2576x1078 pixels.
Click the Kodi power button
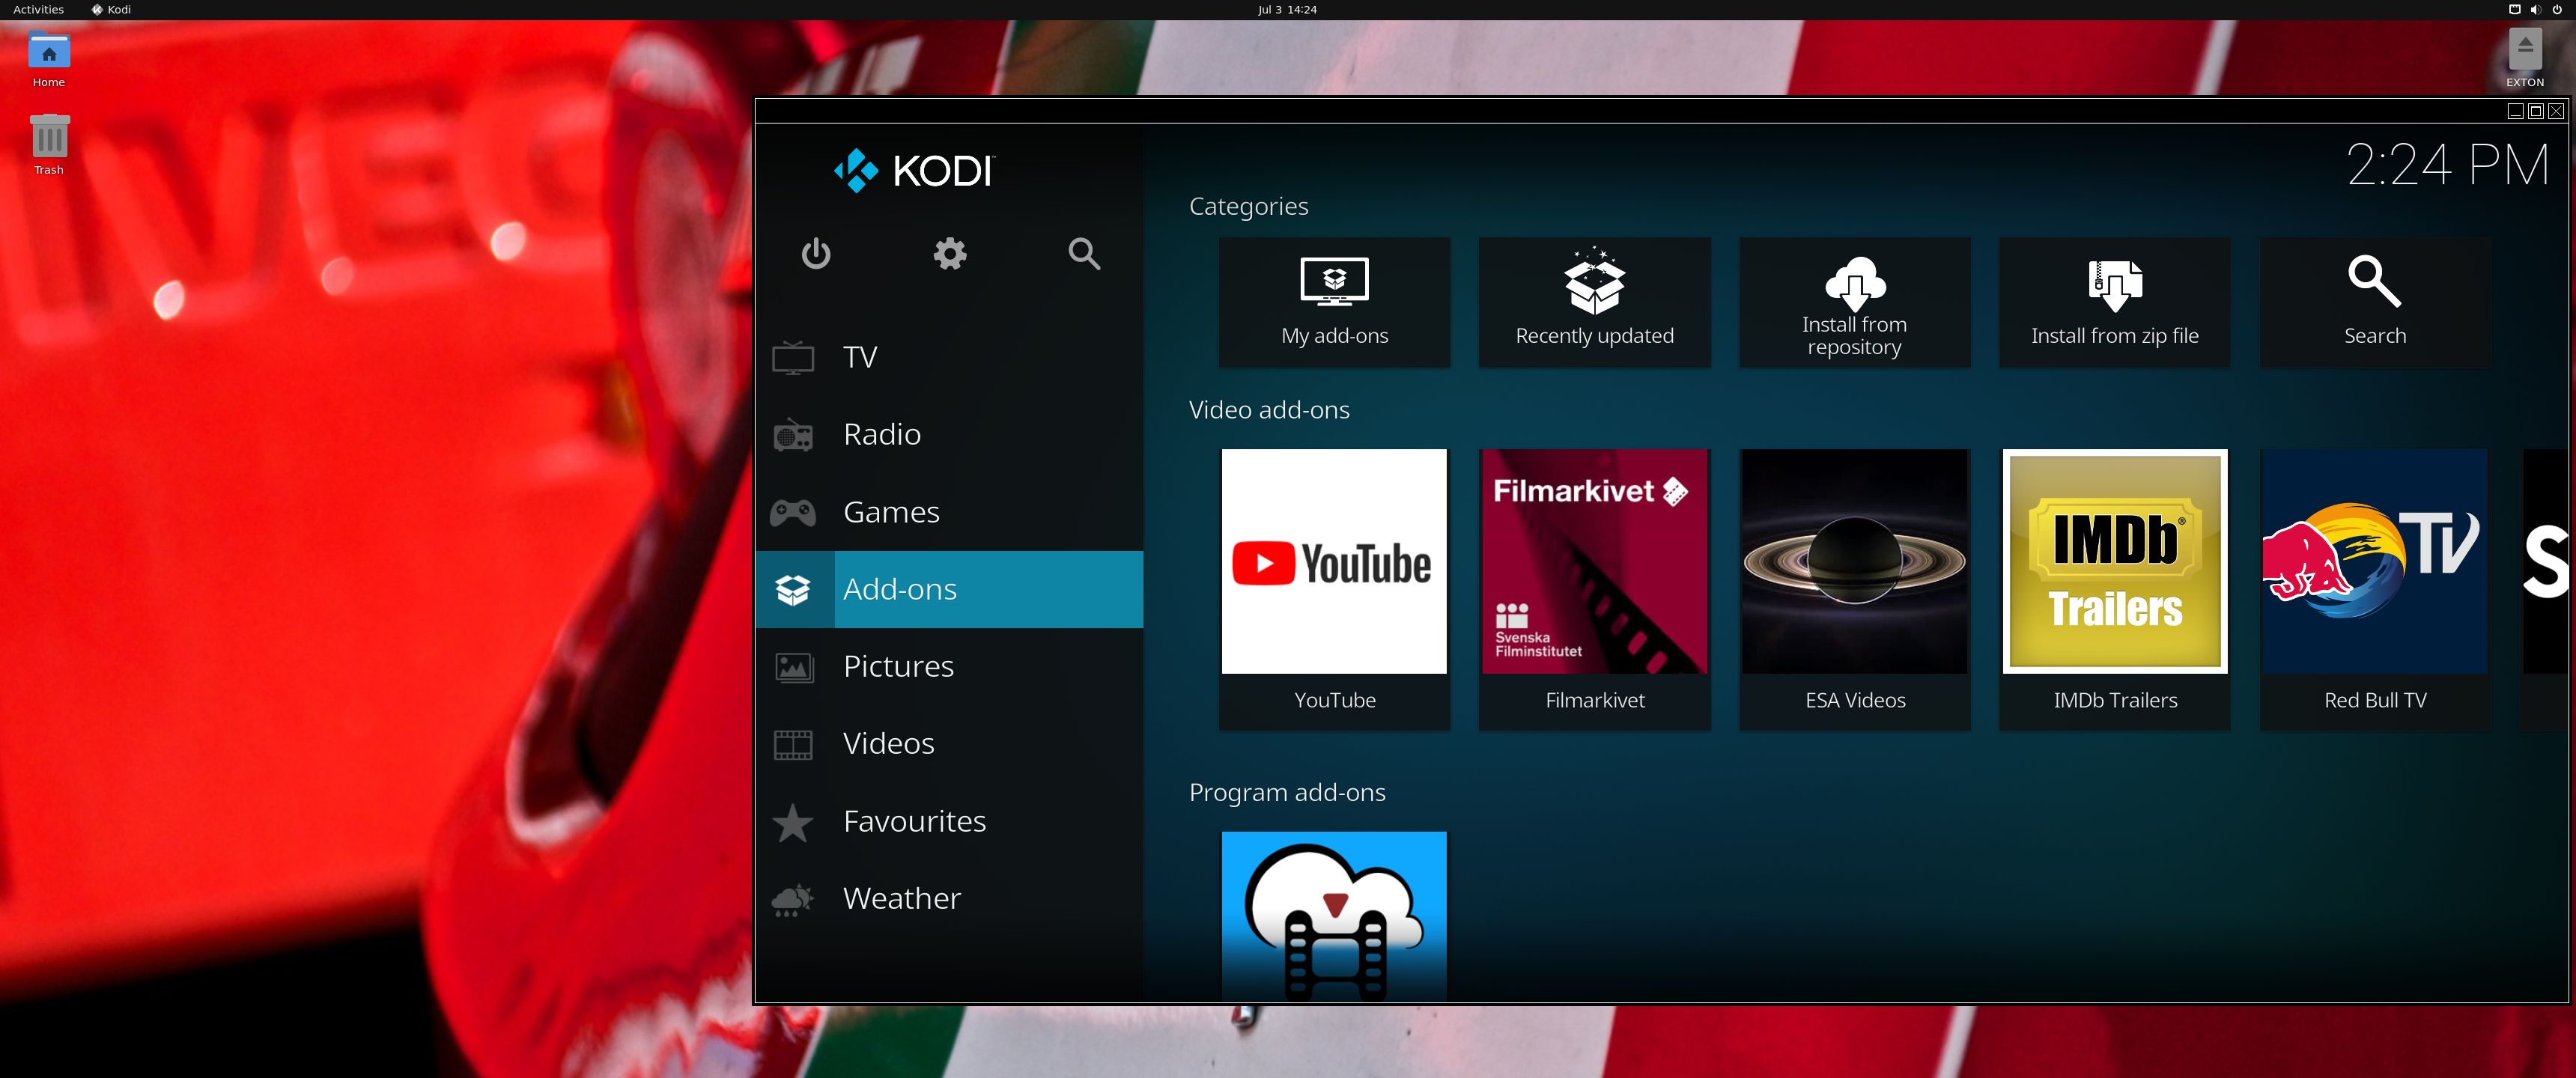coord(815,255)
